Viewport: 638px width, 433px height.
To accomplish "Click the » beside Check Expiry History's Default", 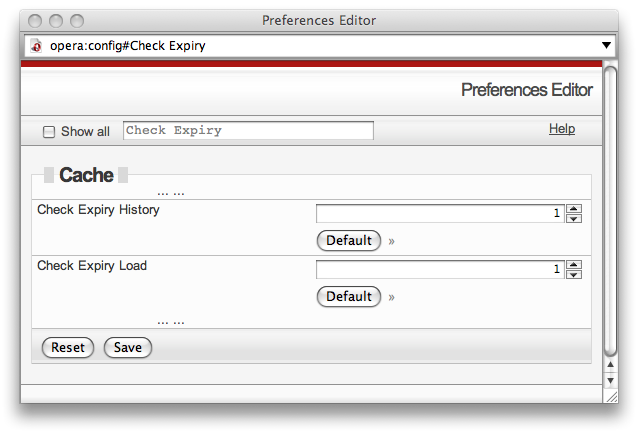I will pos(391,241).
